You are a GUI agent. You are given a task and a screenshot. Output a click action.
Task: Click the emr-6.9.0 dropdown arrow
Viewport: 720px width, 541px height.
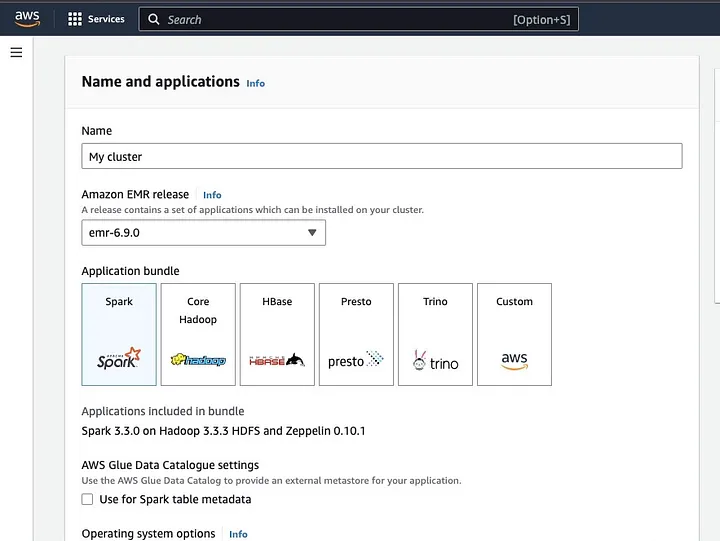[312, 233]
